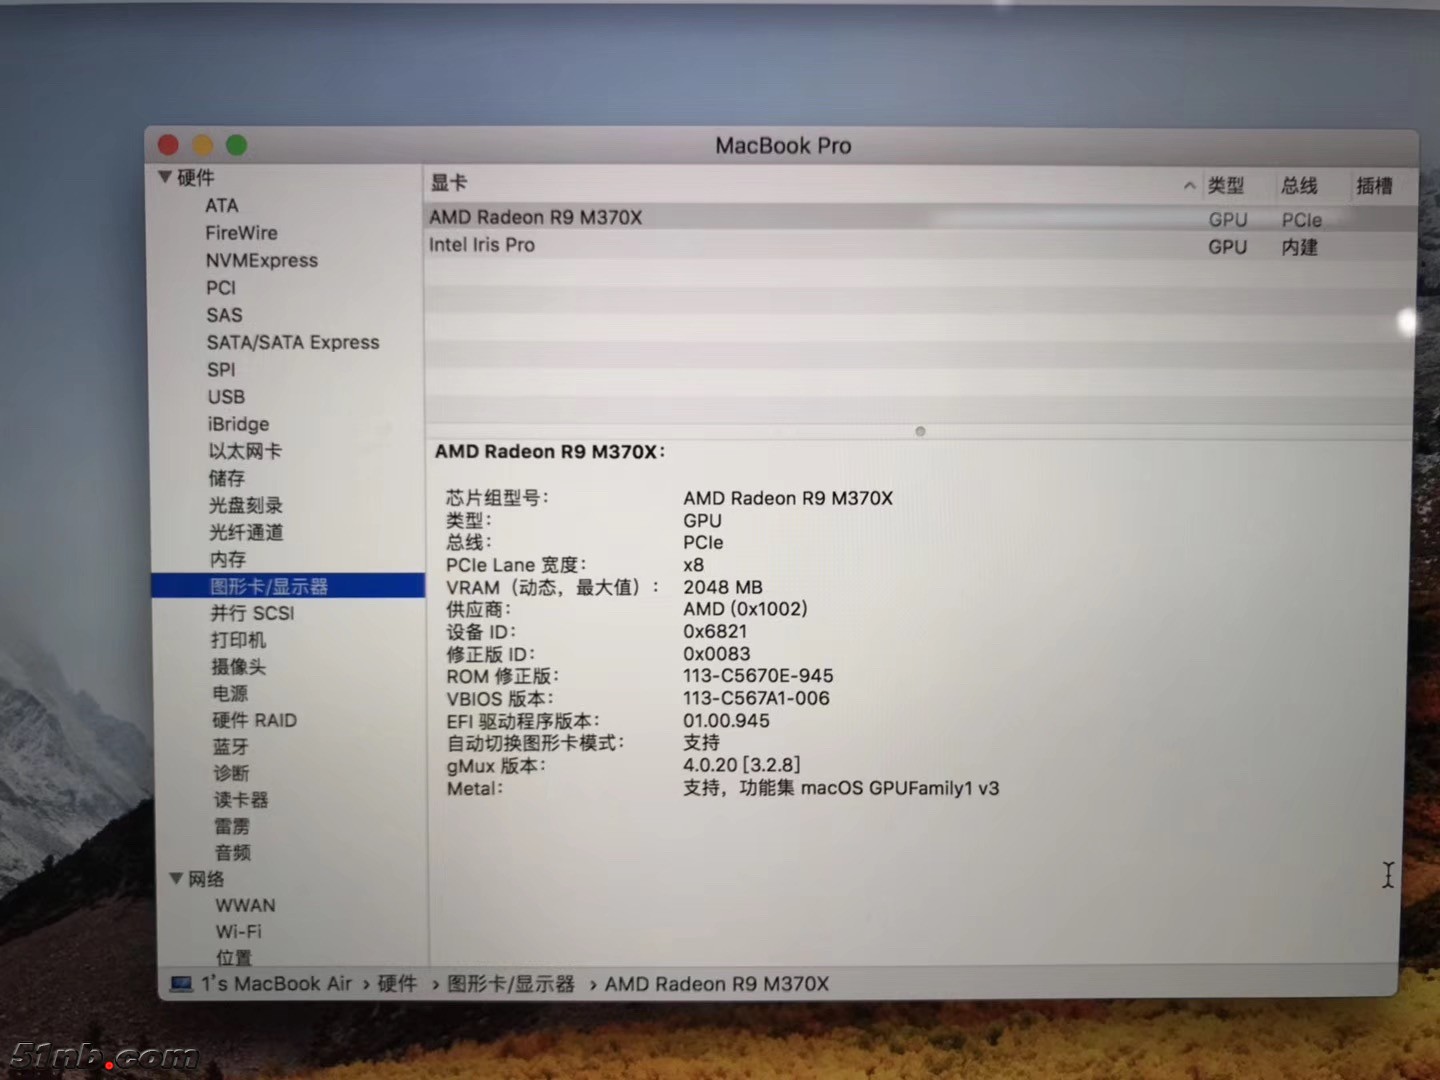Click the bold AMD Radeon R9 M370X heading
This screenshot has height=1080, width=1440.
pos(550,452)
